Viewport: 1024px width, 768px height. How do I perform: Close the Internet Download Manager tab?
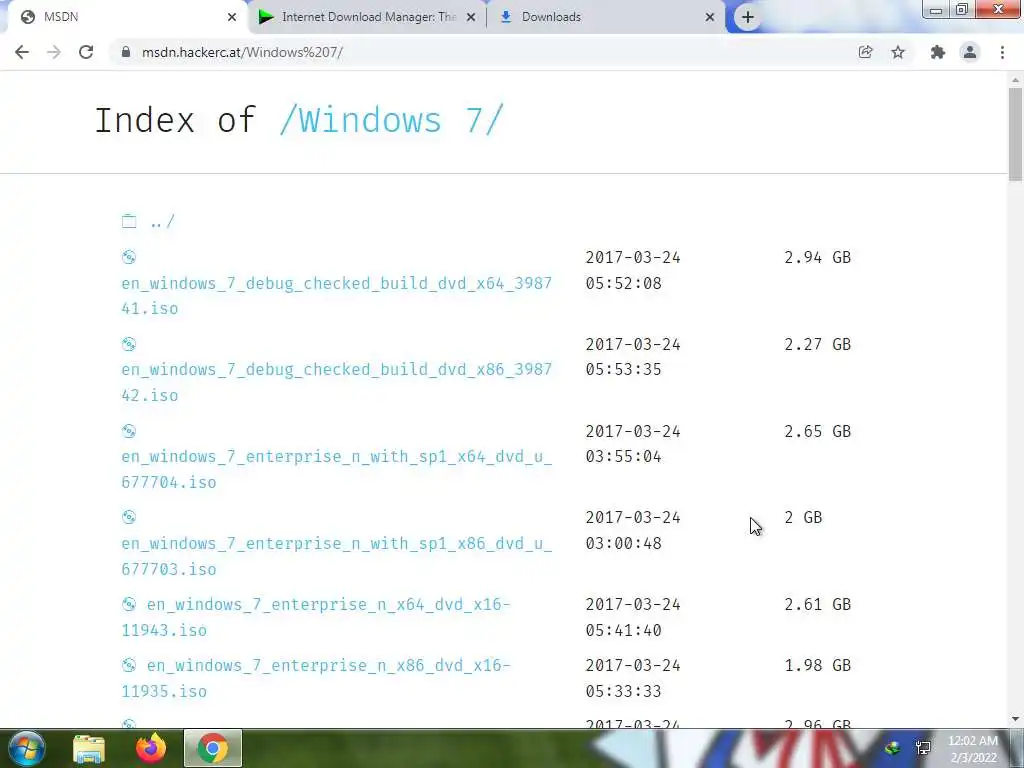point(471,17)
